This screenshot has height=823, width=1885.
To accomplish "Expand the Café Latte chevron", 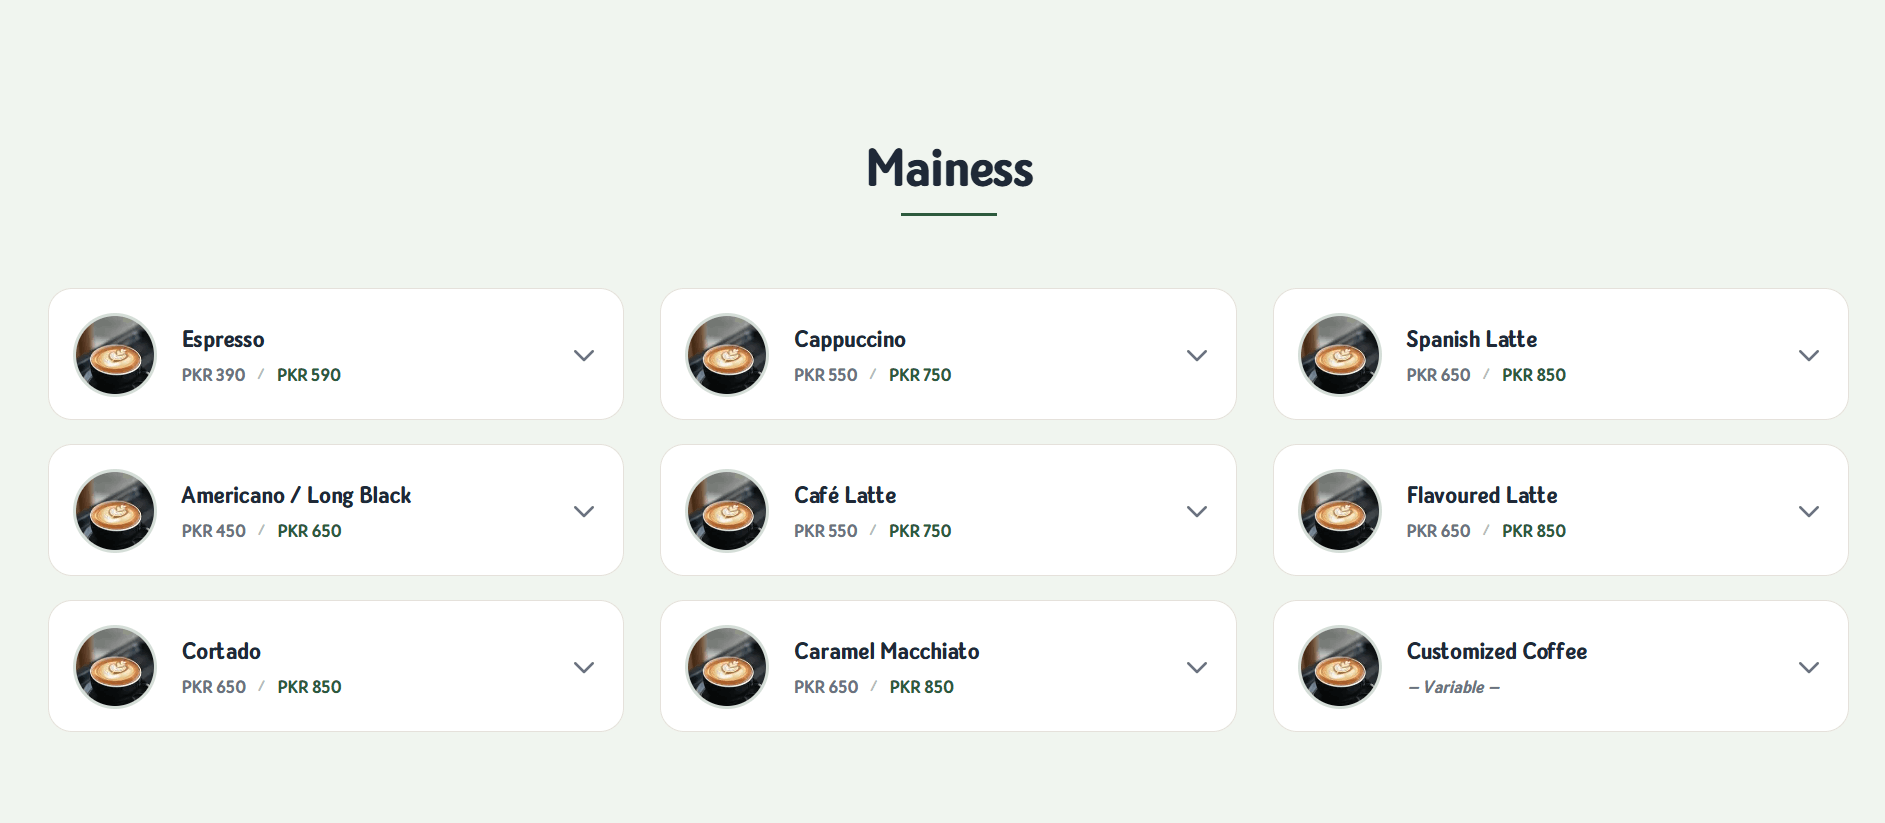I will [x=1196, y=511].
